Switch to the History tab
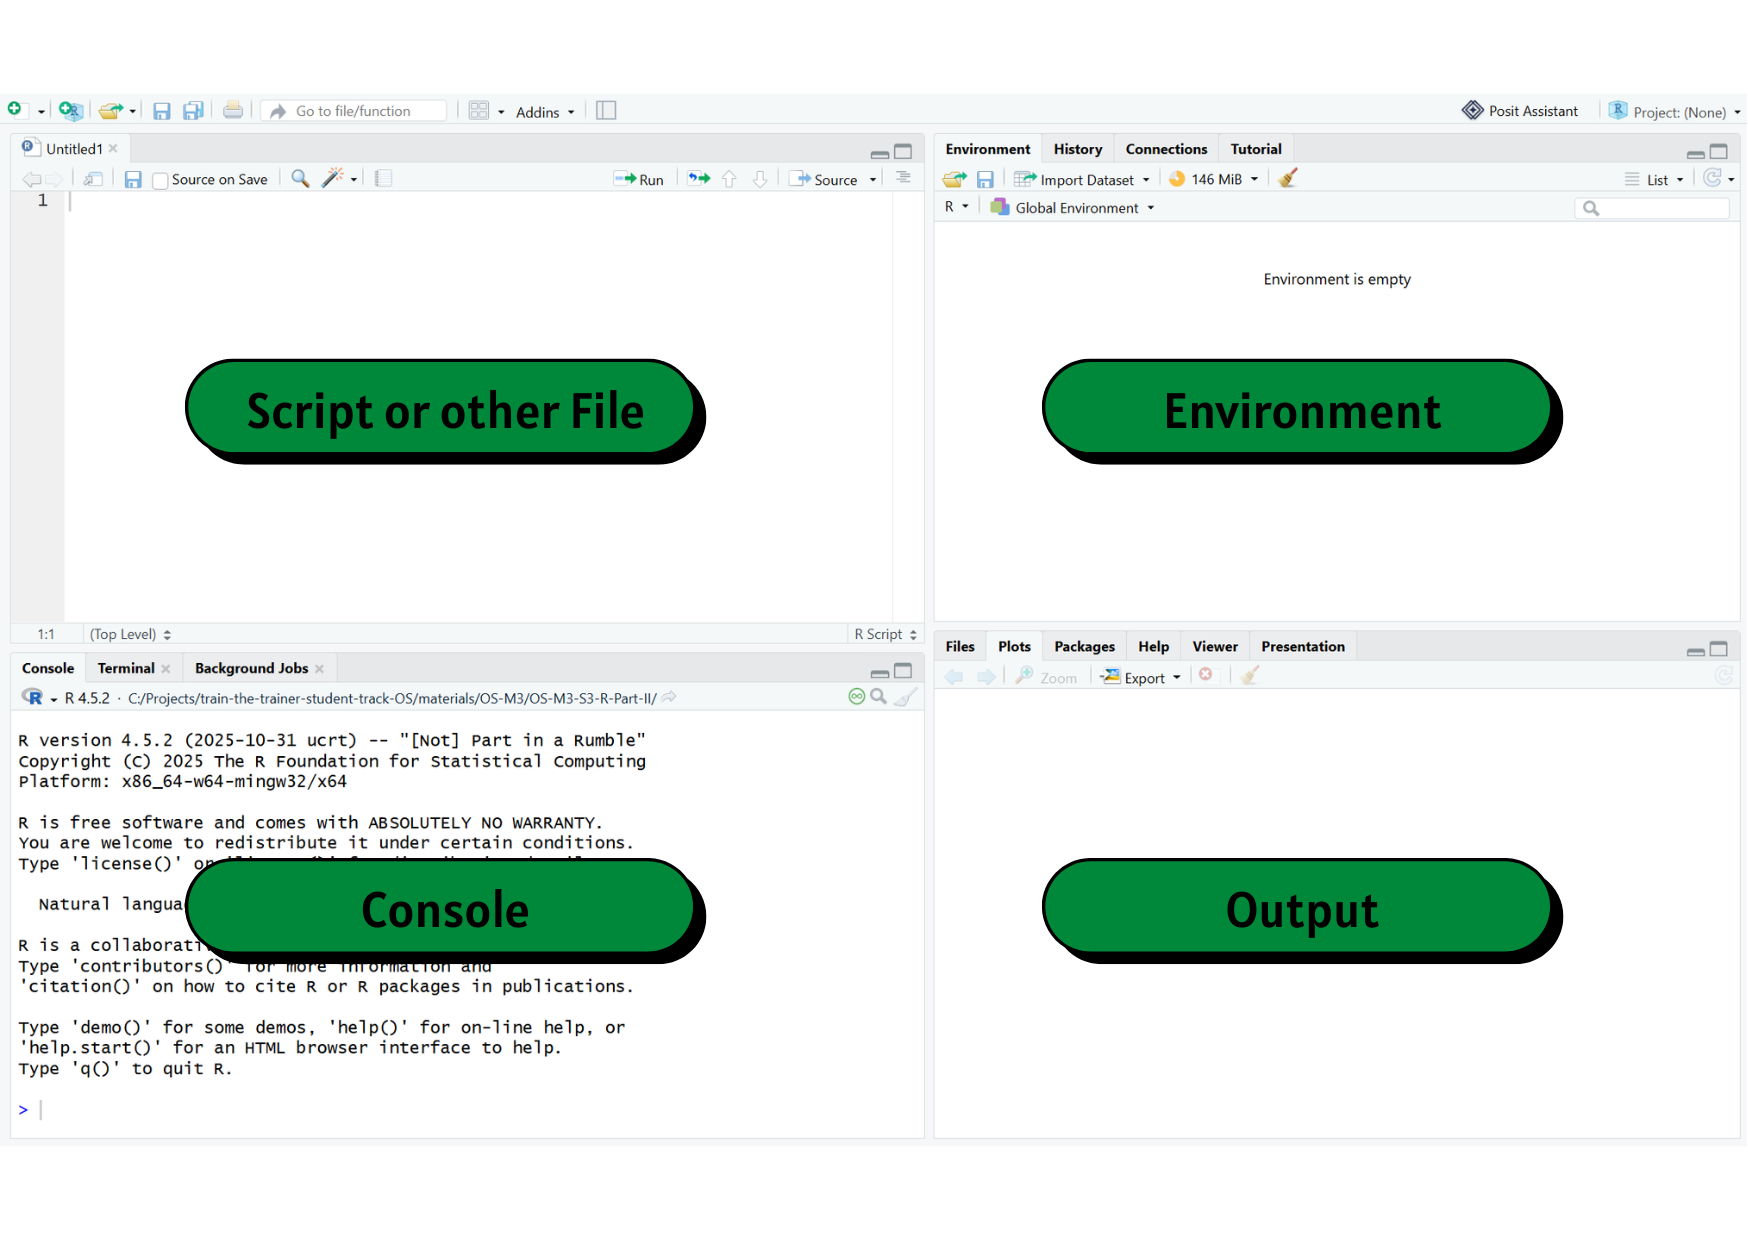Image resolution: width=1748 pixels, height=1240 pixels. coord(1078,149)
